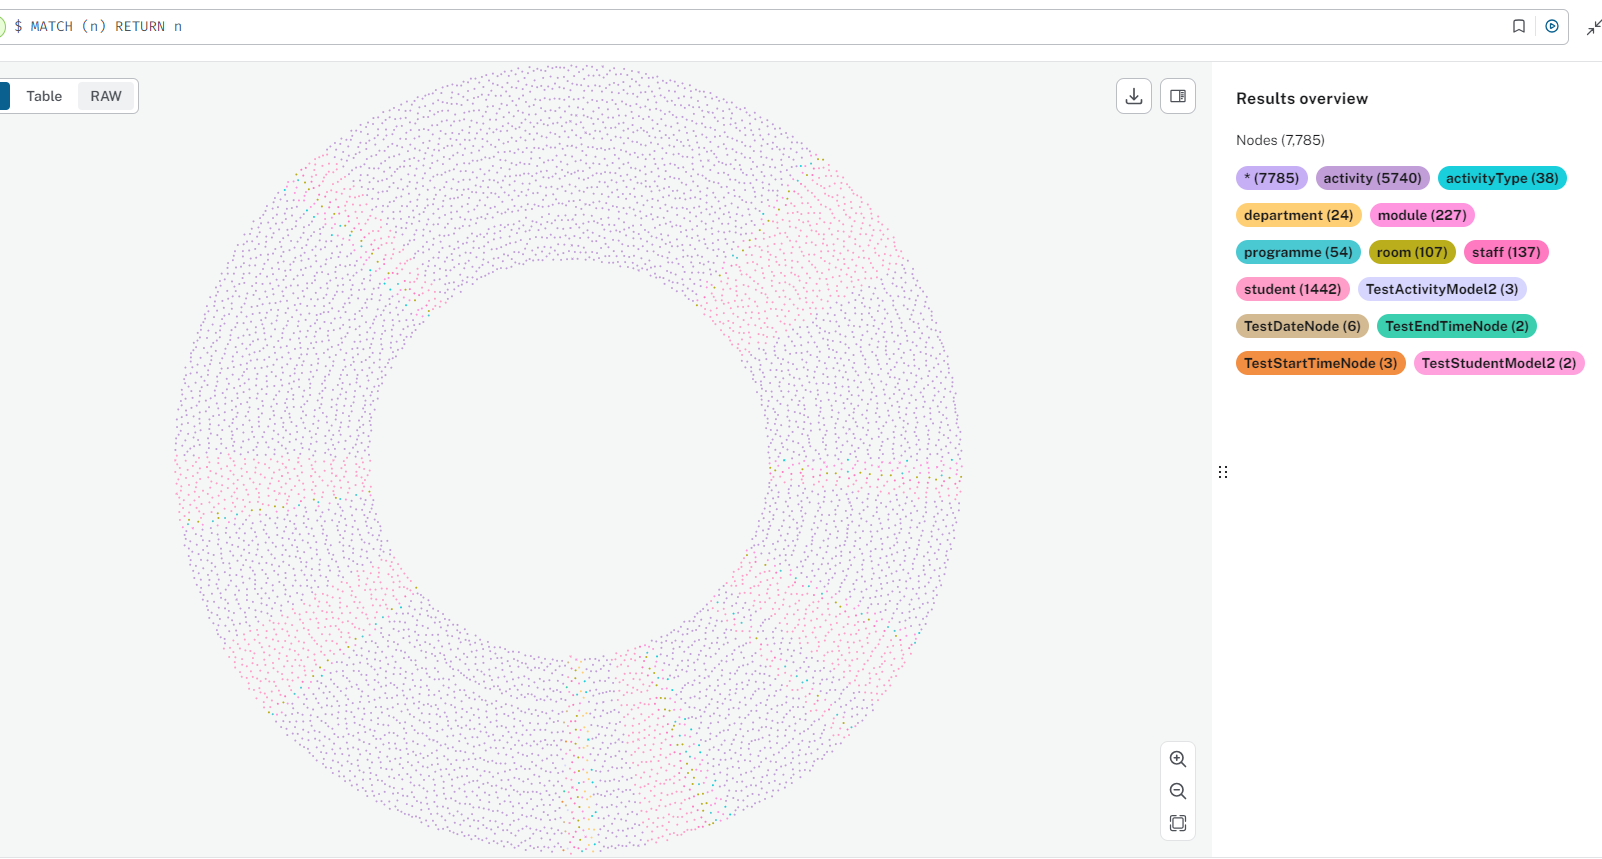Select the * (7785) all-nodes chip

click(x=1271, y=178)
